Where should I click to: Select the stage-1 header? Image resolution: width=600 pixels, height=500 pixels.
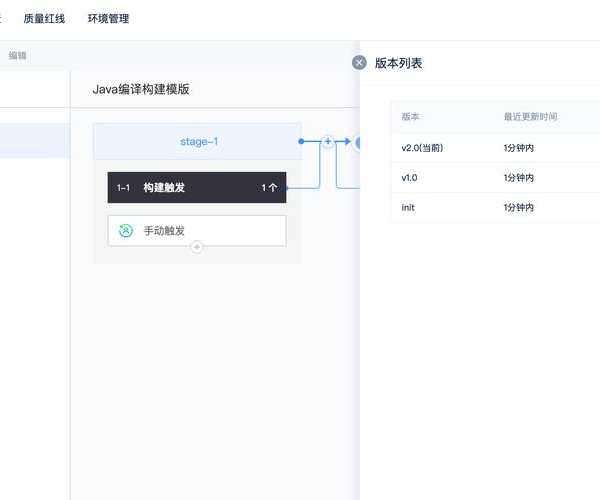pyautogui.click(x=197, y=142)
